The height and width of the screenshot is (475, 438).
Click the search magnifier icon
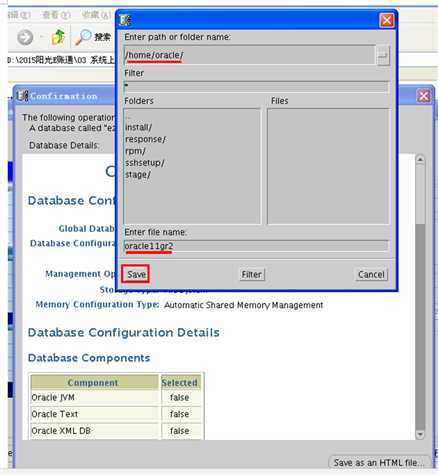[83, 37]
